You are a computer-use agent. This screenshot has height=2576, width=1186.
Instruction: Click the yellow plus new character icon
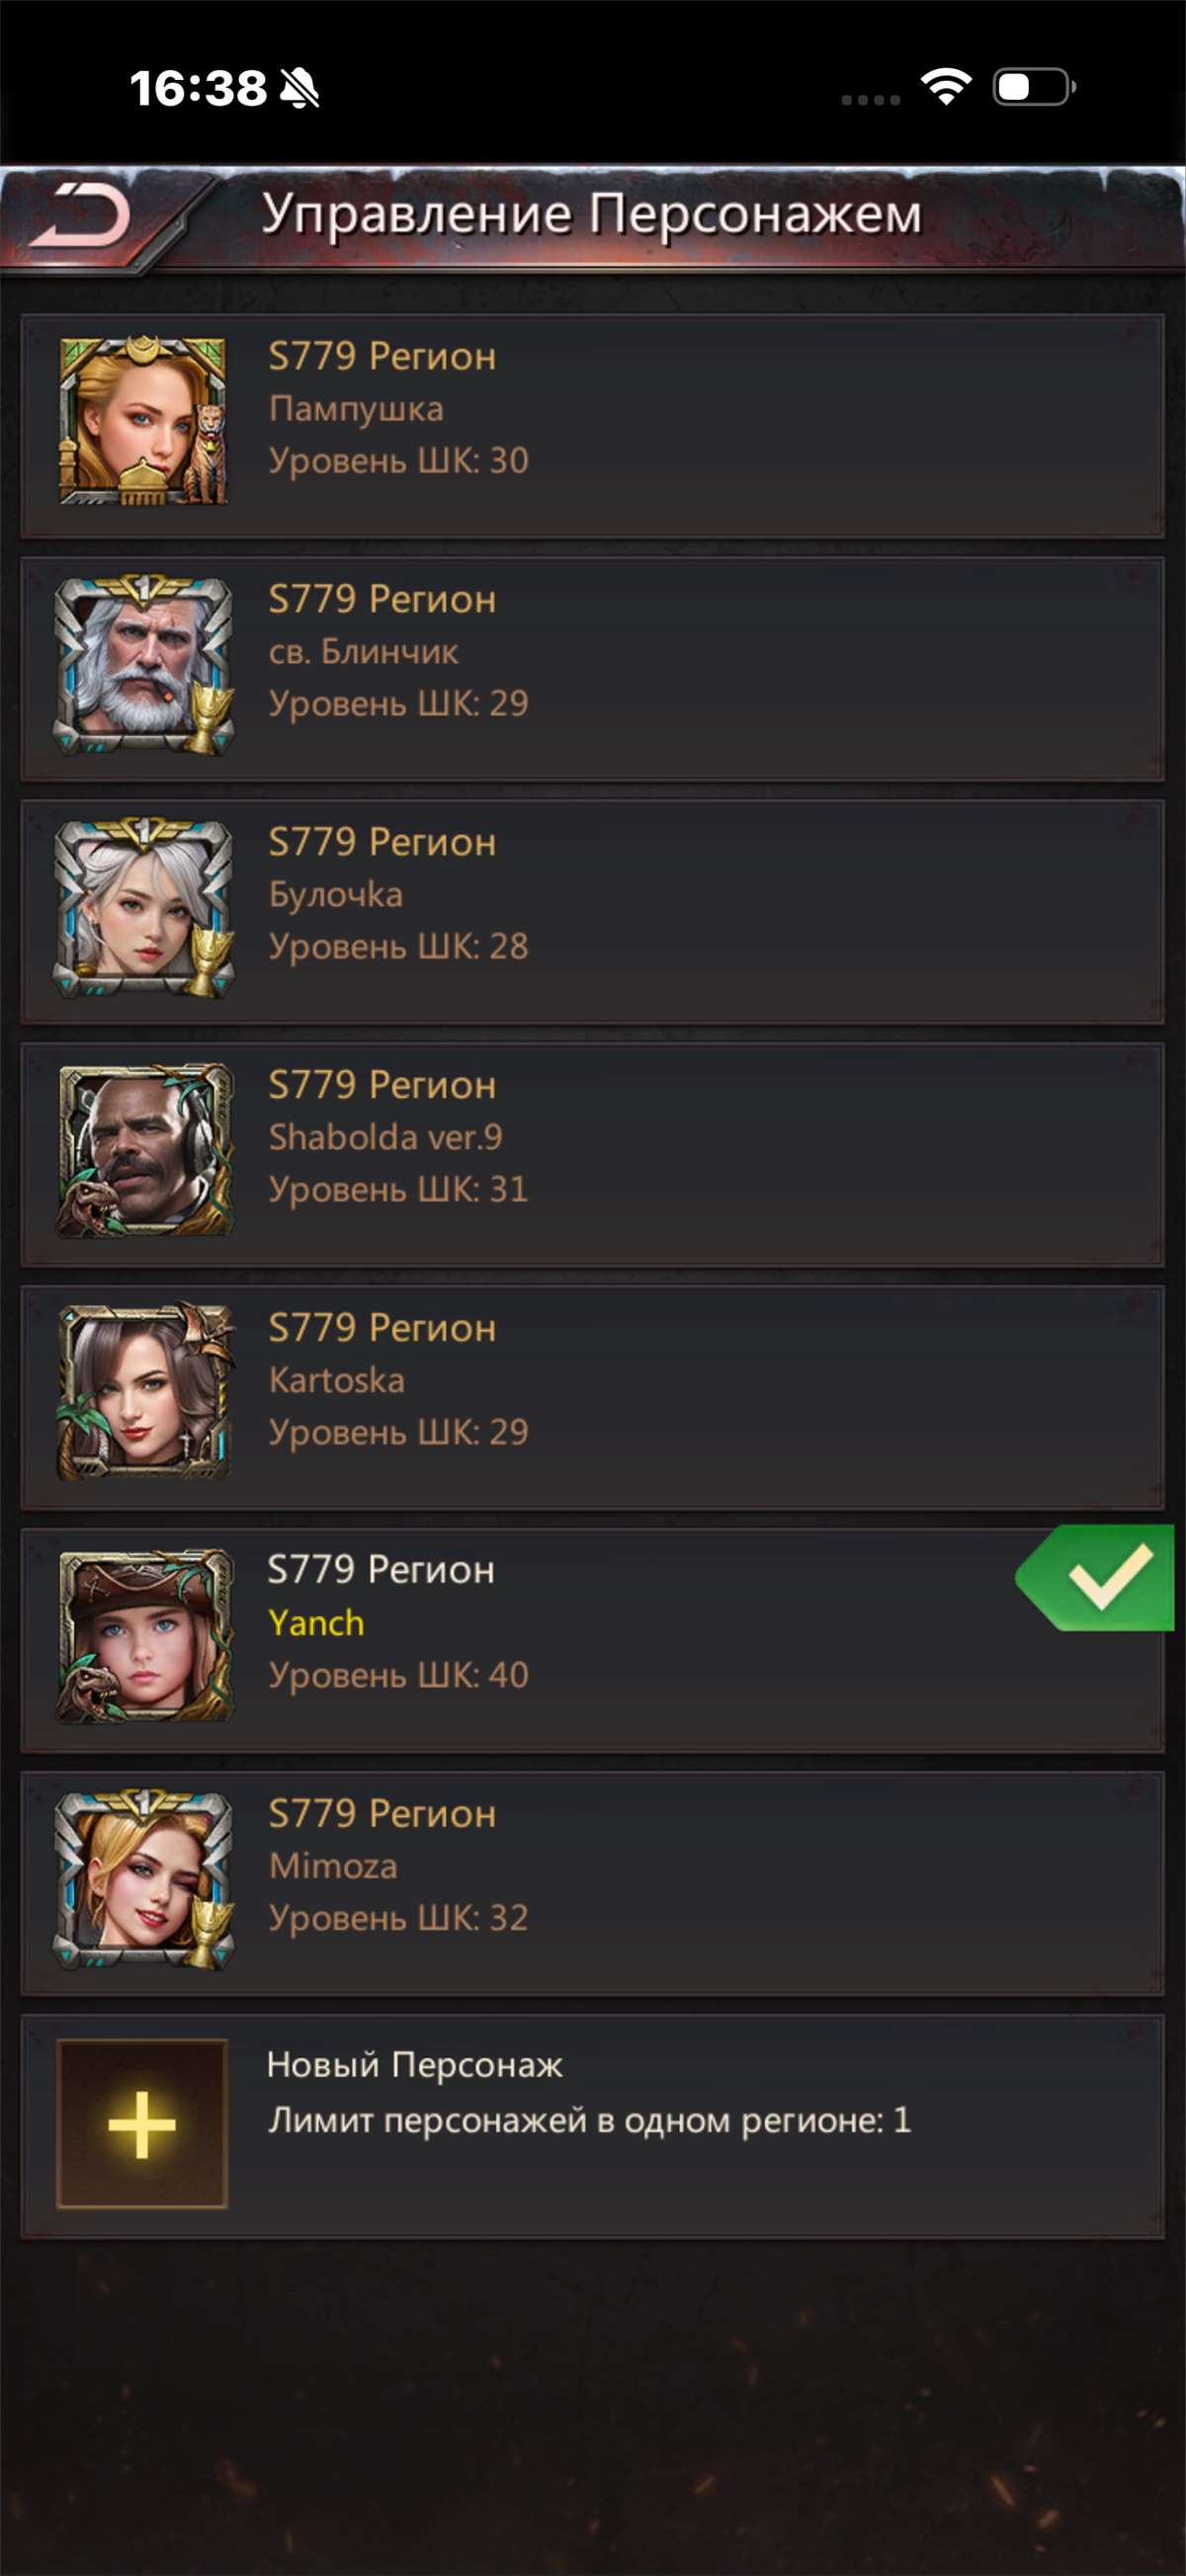tap(142, 2123)
